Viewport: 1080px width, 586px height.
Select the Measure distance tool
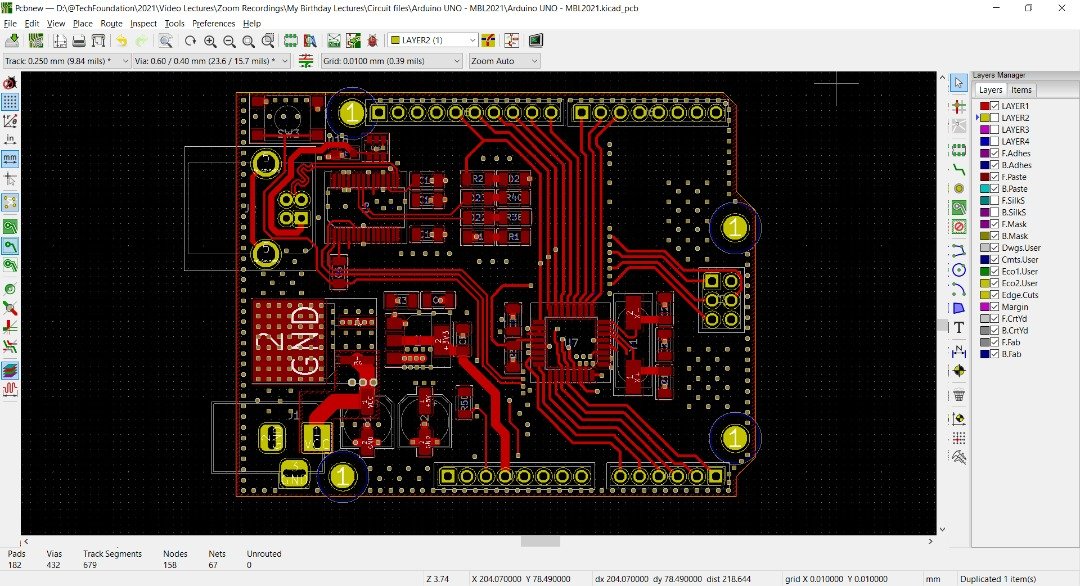point(958,457)
